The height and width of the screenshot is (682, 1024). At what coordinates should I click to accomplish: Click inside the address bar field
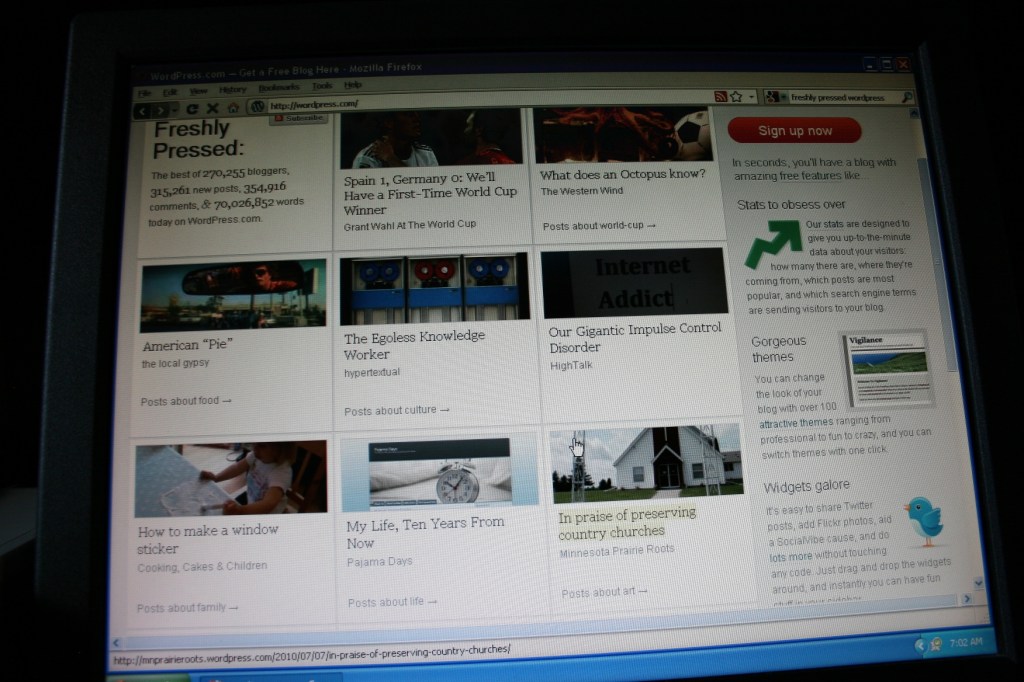[x=450, y=103]
